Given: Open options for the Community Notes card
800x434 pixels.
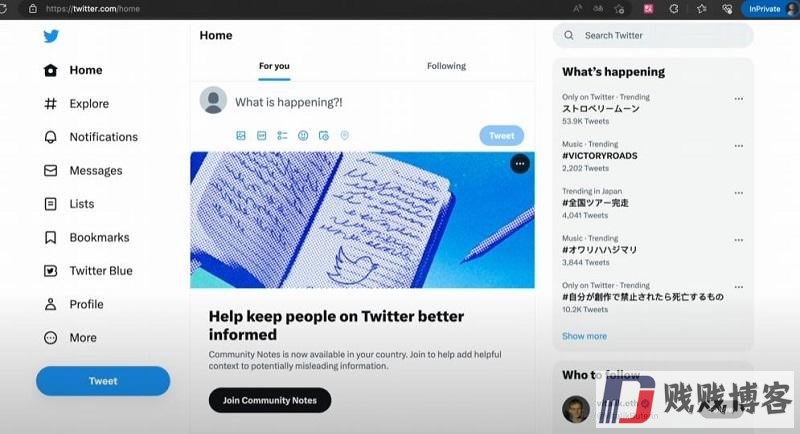Looking at the screenshot, I should [x=520, y=164].
